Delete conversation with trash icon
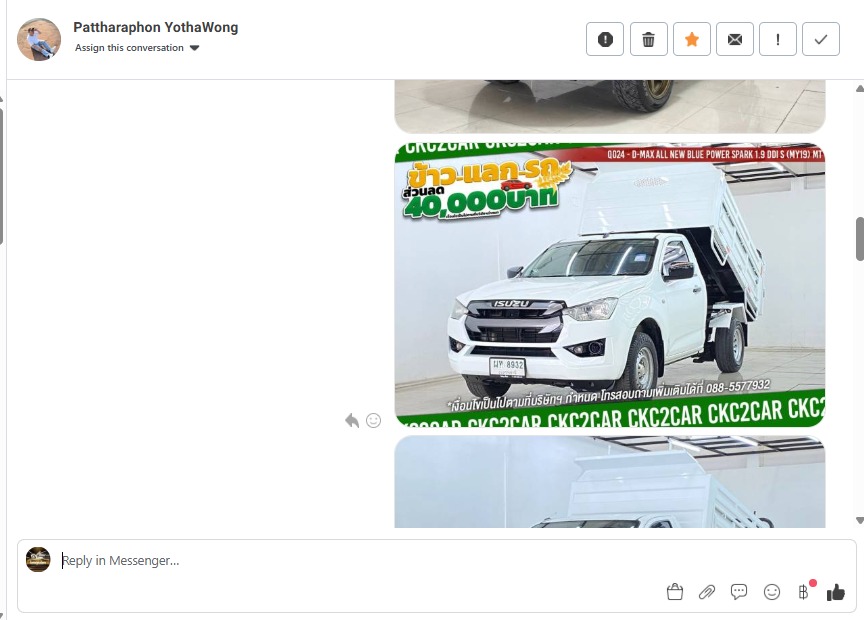 [649, 39]
